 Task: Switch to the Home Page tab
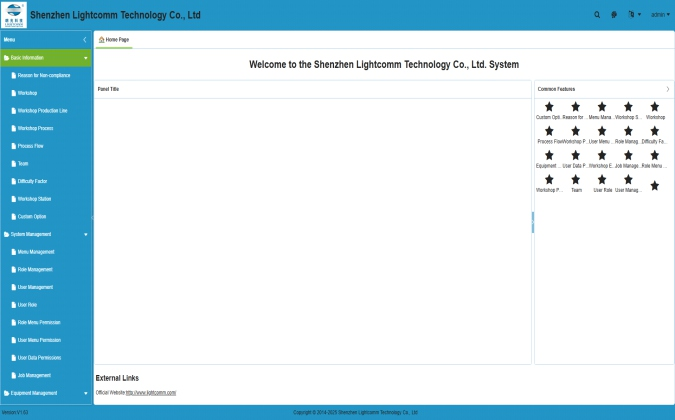(114, 40)
